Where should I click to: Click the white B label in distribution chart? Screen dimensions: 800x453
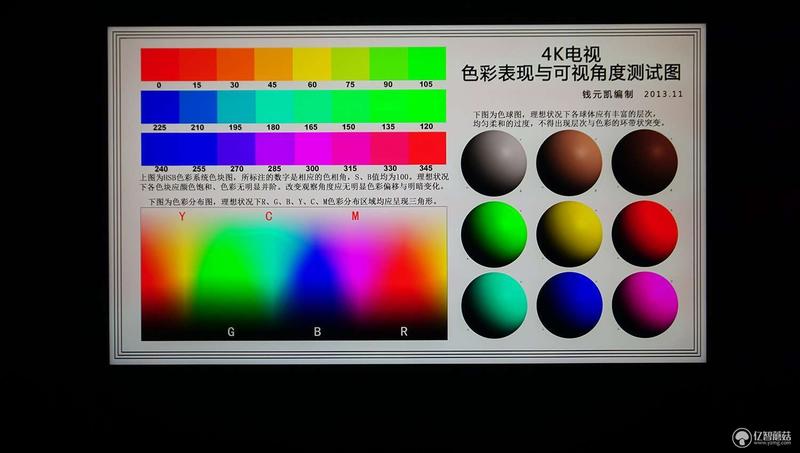point(317,332)
